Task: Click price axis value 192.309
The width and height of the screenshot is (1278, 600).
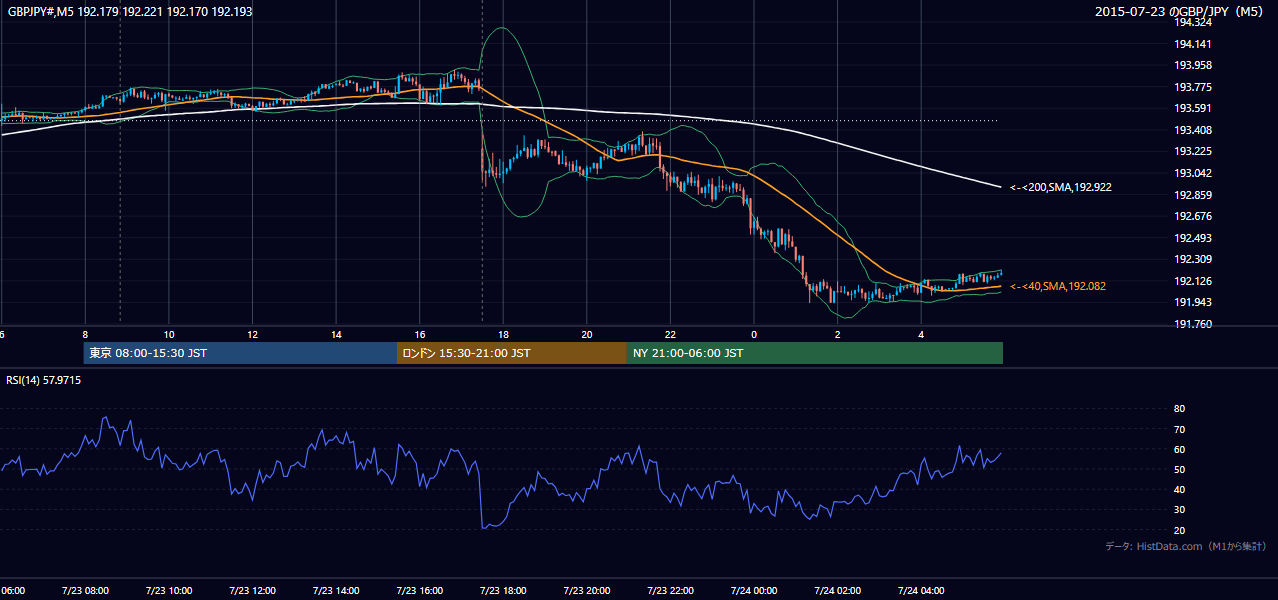Action: coord(1193,259)
